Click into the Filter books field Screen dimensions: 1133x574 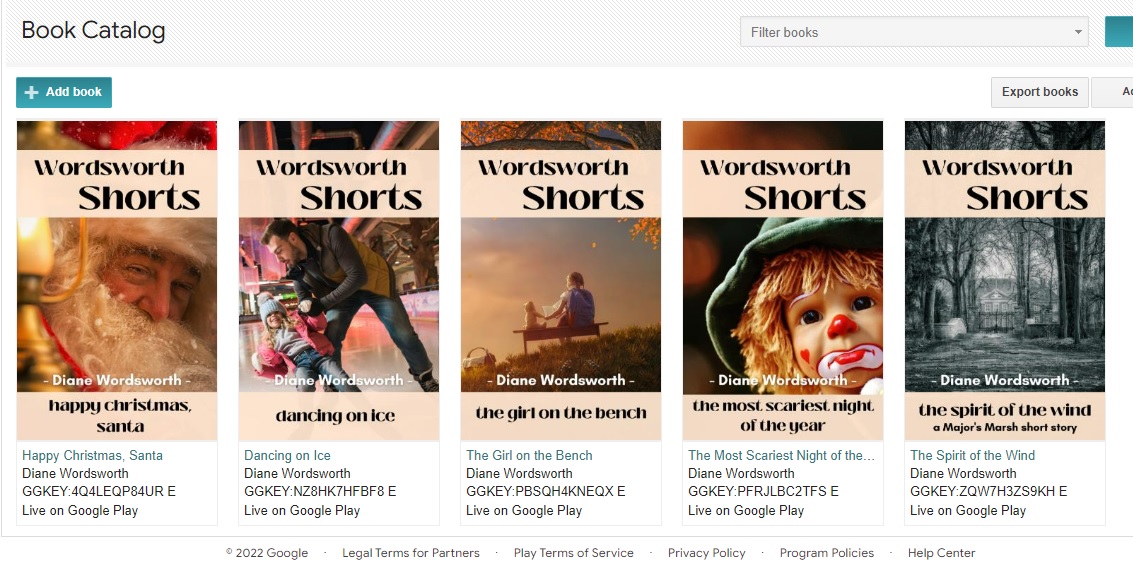(x=905, y=32)
